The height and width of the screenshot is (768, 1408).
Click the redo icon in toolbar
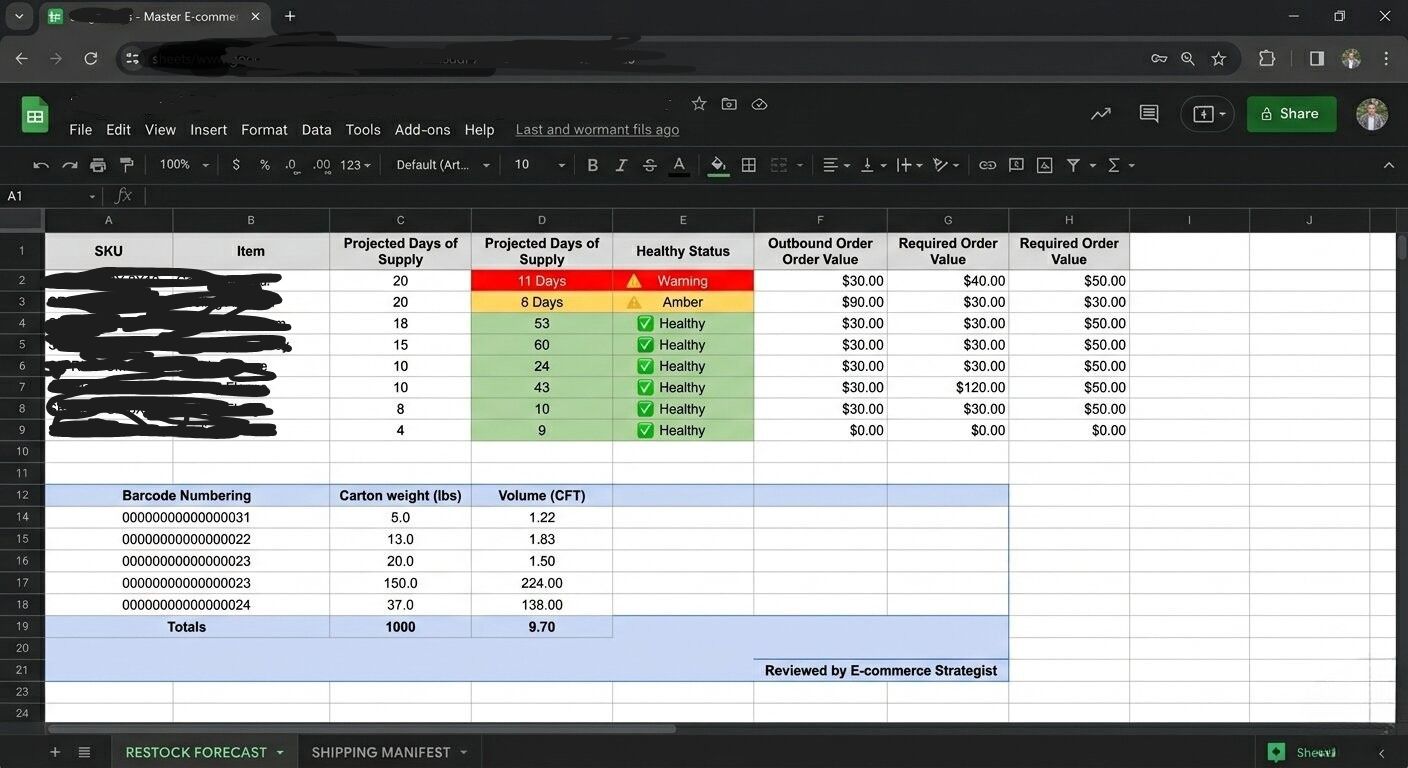[x=69, y=165]
